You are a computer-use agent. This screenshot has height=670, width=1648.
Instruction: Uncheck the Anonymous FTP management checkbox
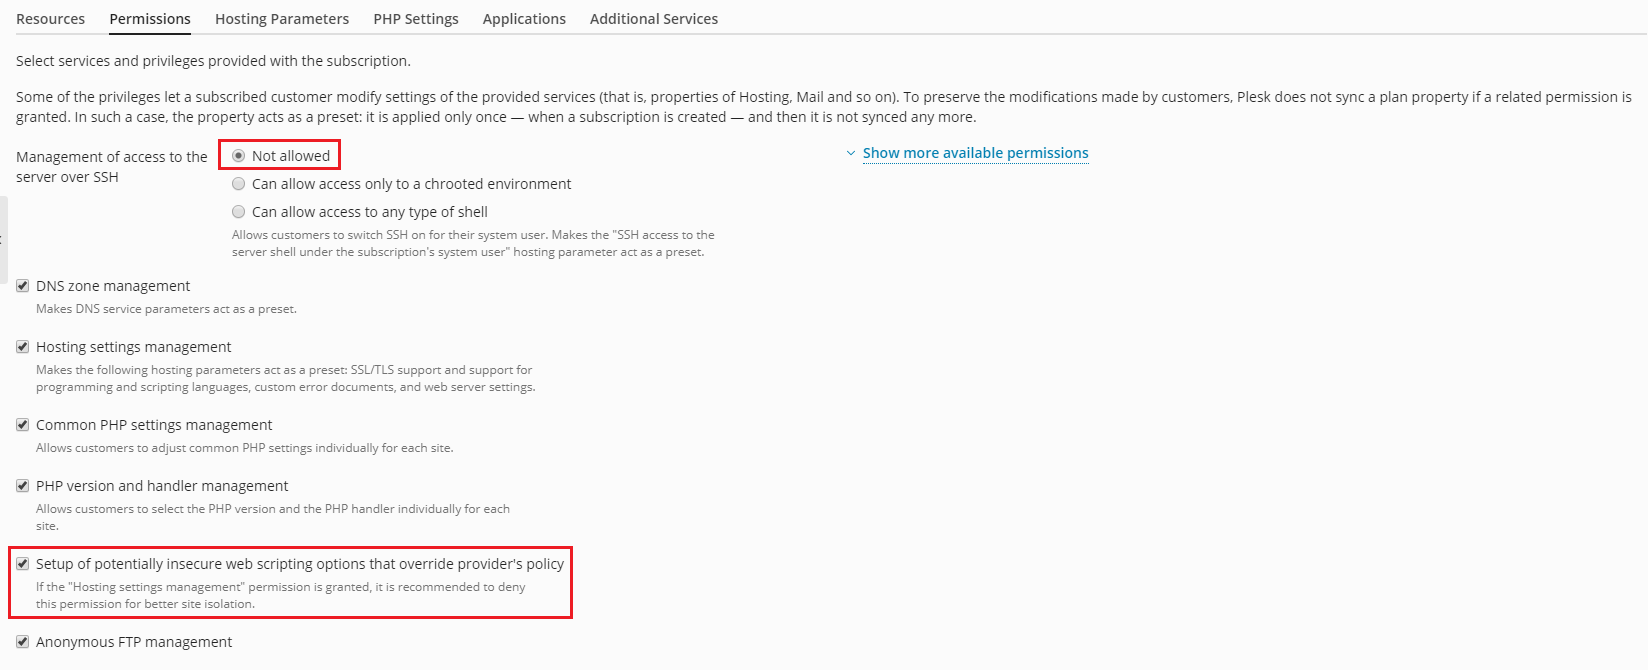coord(23,642)
